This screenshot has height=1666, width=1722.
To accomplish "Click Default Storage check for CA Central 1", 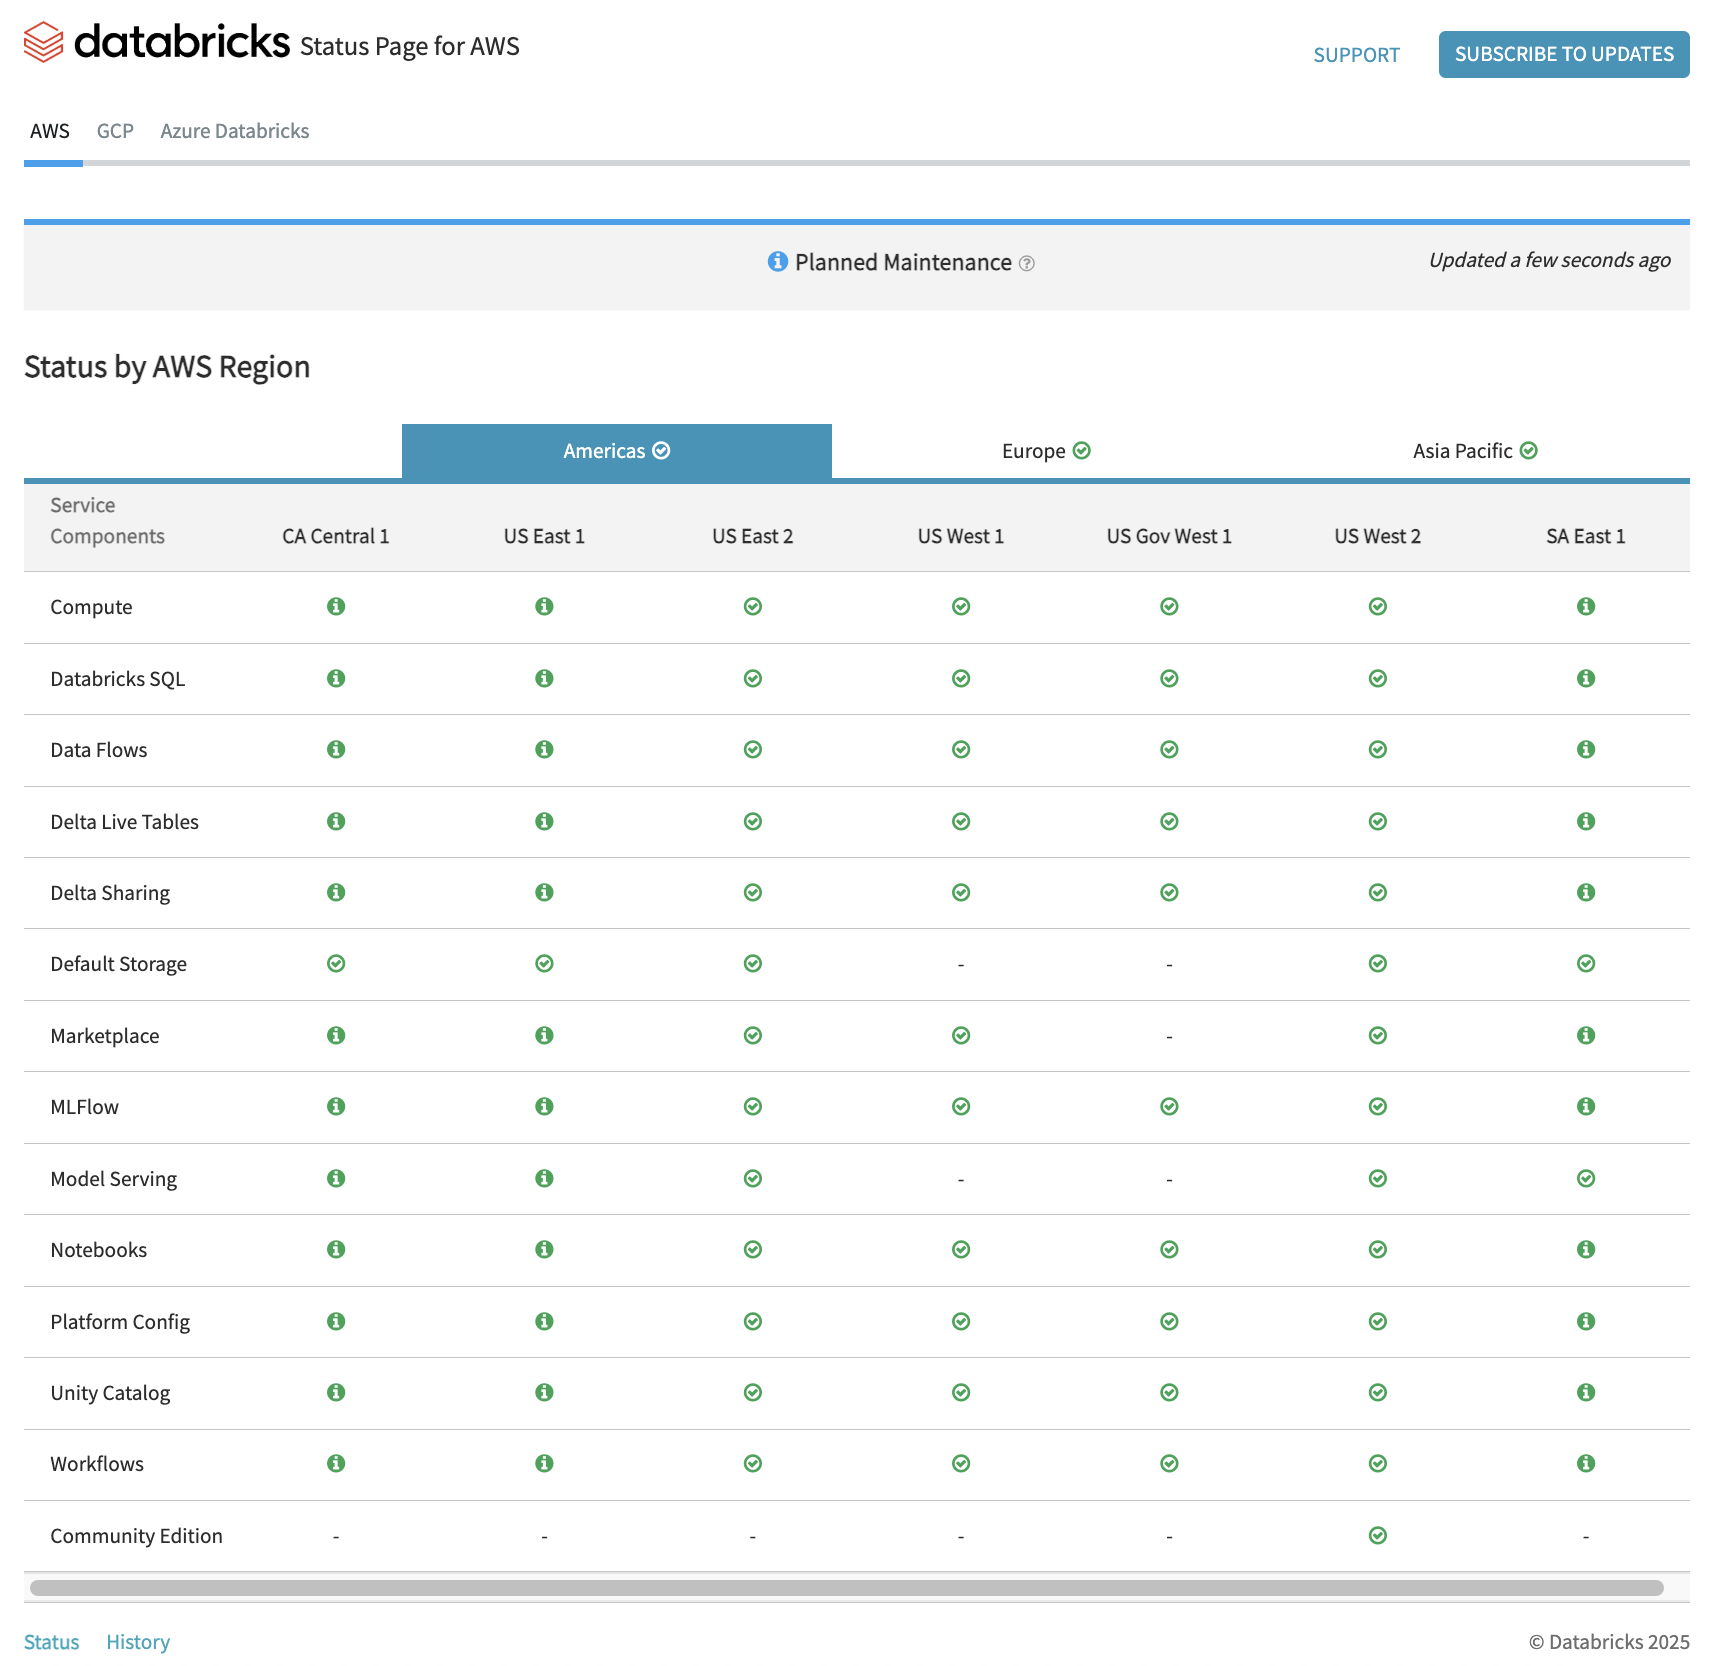I will [336, 963].
